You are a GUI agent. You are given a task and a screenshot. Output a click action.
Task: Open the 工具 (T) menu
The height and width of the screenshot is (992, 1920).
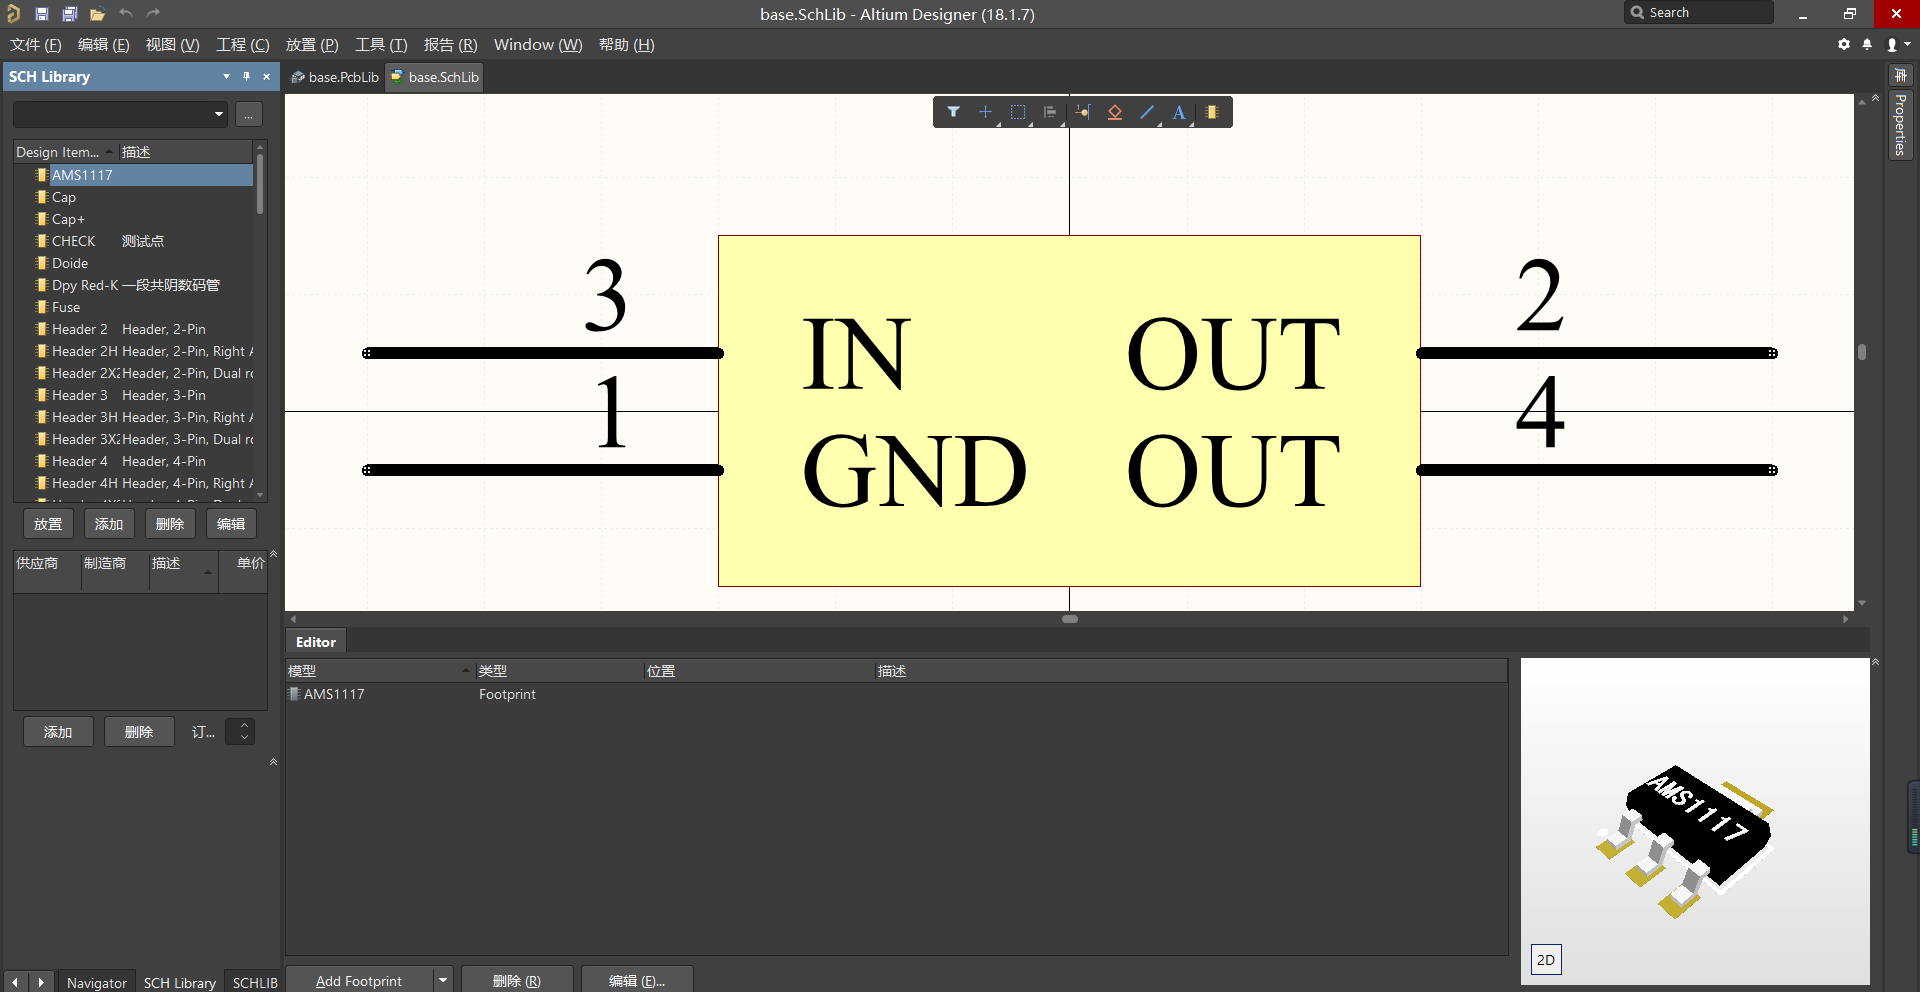pyautogui.click(x=381, y=45)
